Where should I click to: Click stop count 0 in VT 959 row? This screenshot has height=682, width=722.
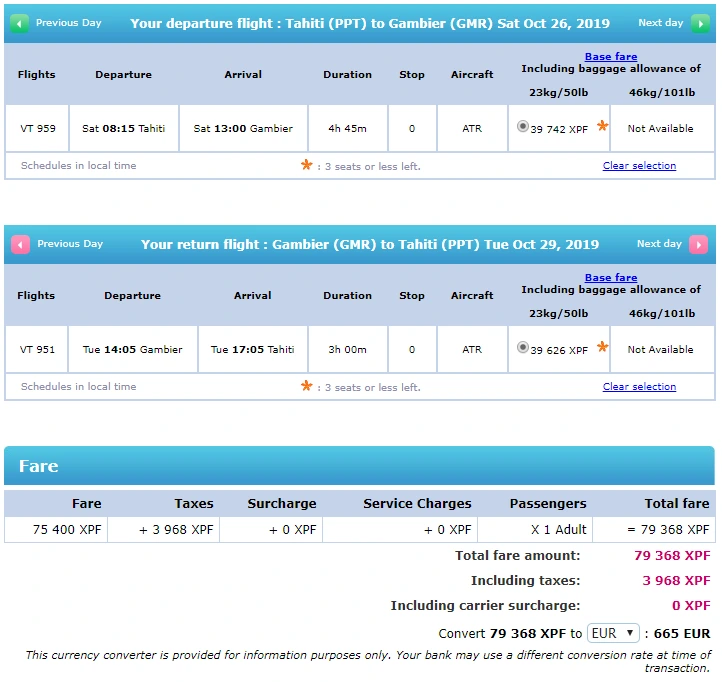412,128
